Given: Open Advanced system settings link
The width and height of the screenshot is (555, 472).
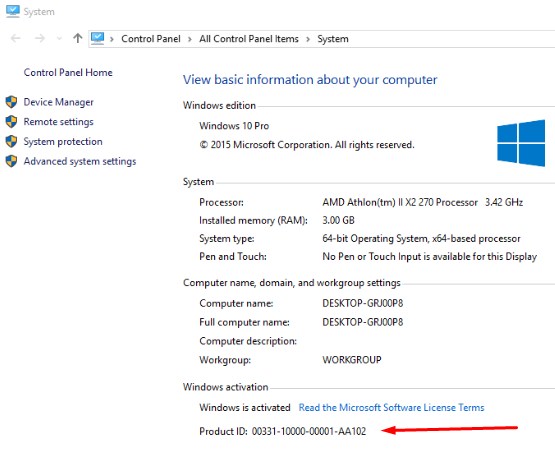Looking at the screenshot, I should click(80, 162).
